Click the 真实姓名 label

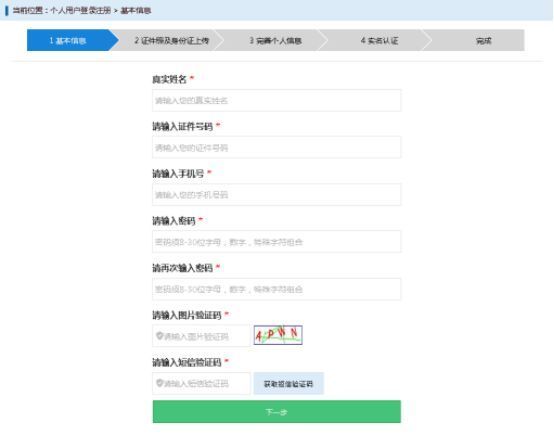[x=169, y=79]
